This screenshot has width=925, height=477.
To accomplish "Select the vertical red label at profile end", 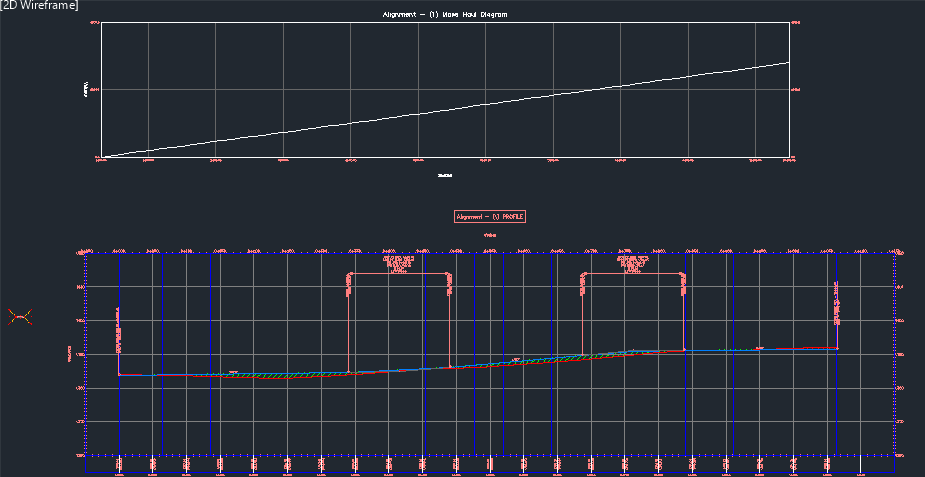I will click(x=836, y=305).
